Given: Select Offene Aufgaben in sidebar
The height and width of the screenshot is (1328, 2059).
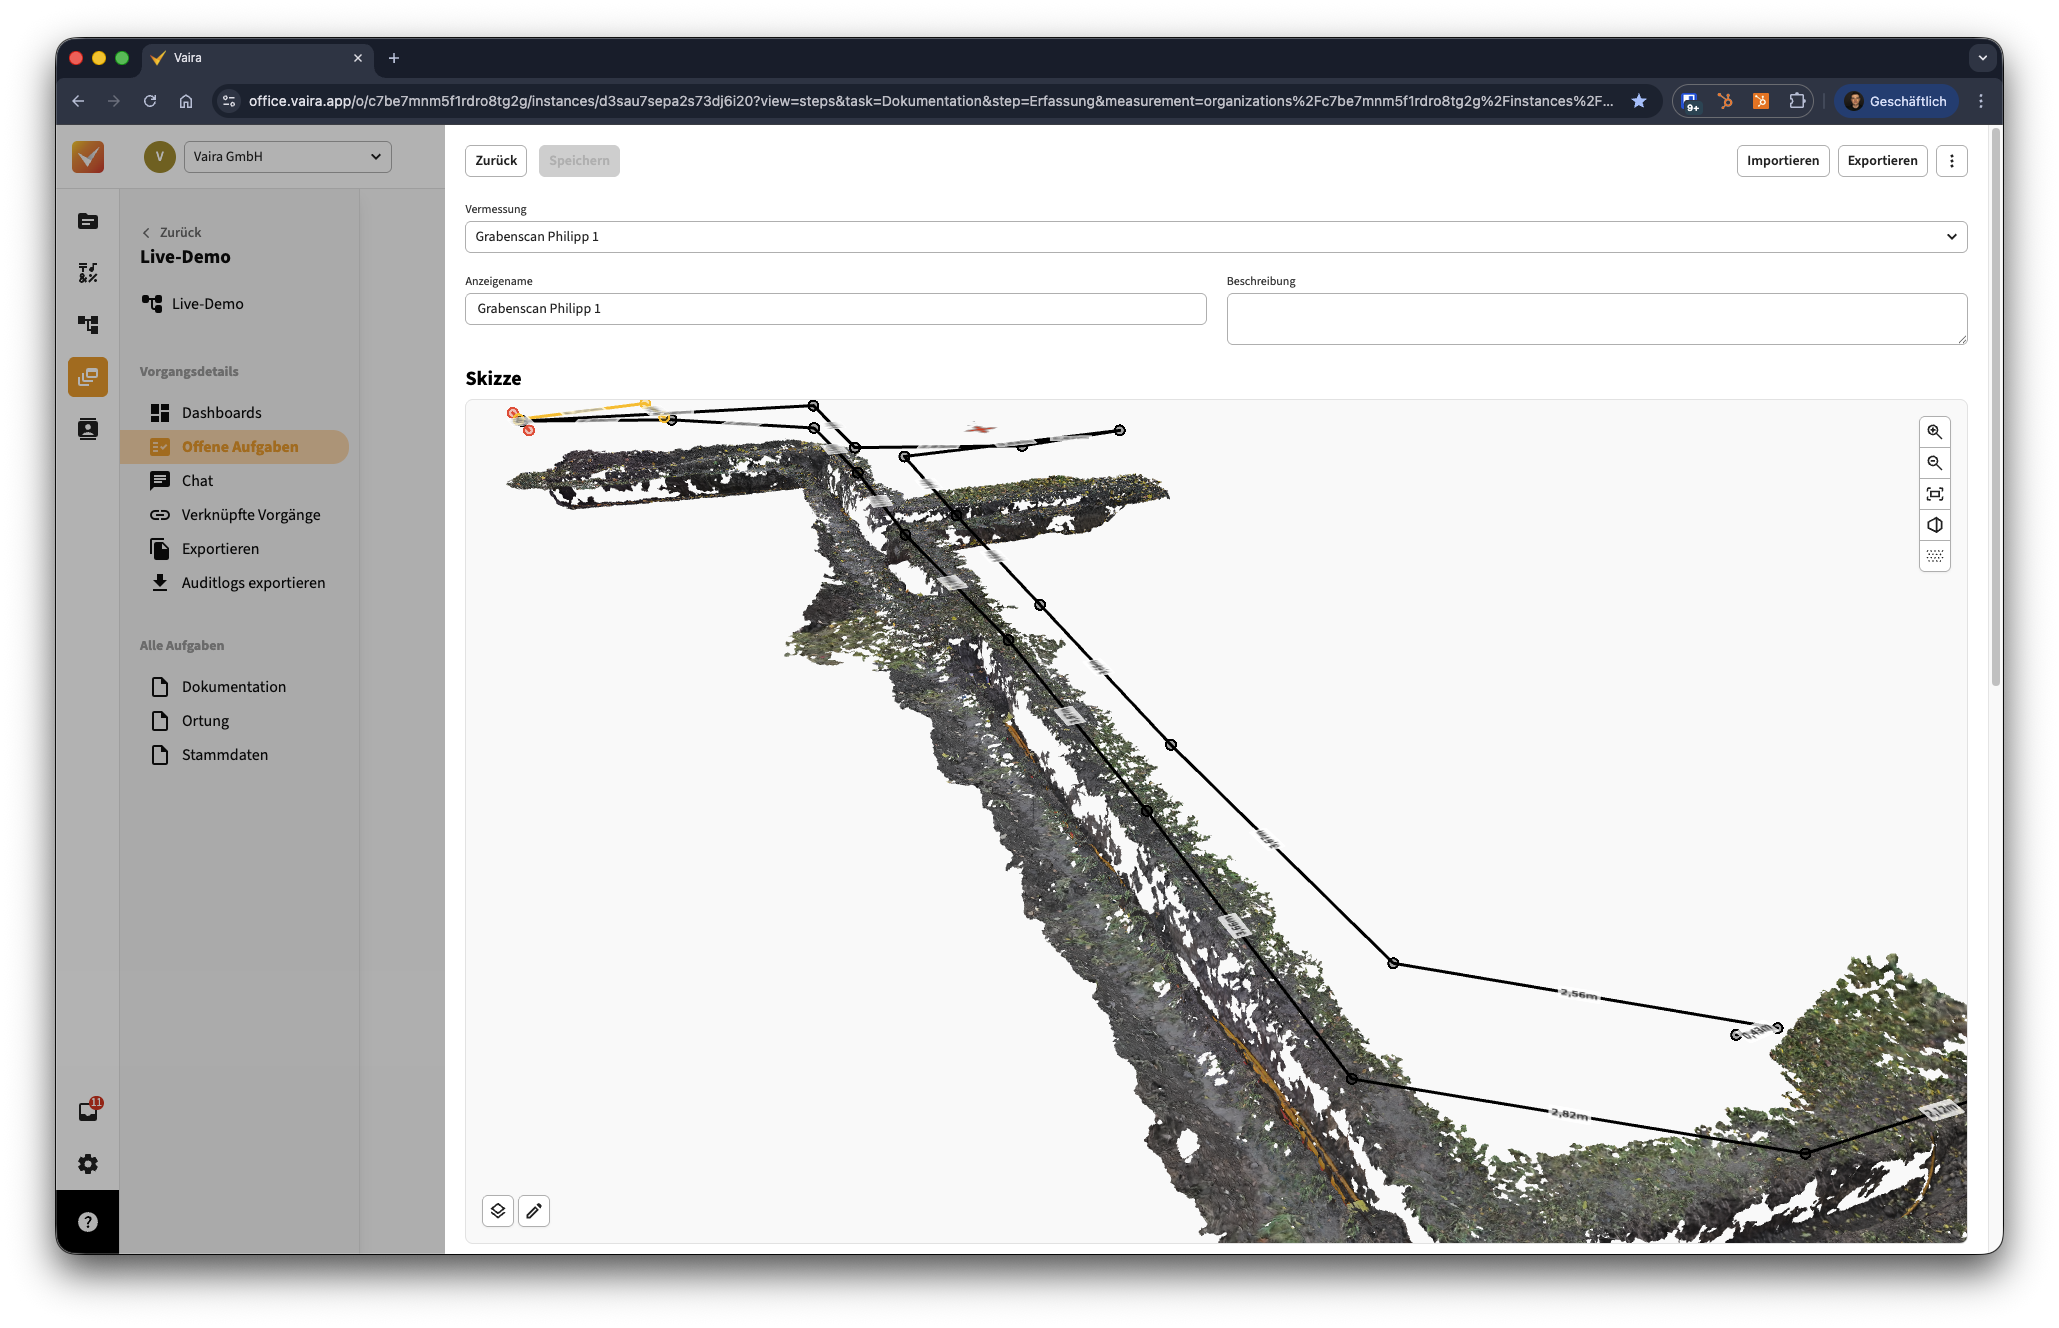Looking at the screenshot, I should coord(239,447).
